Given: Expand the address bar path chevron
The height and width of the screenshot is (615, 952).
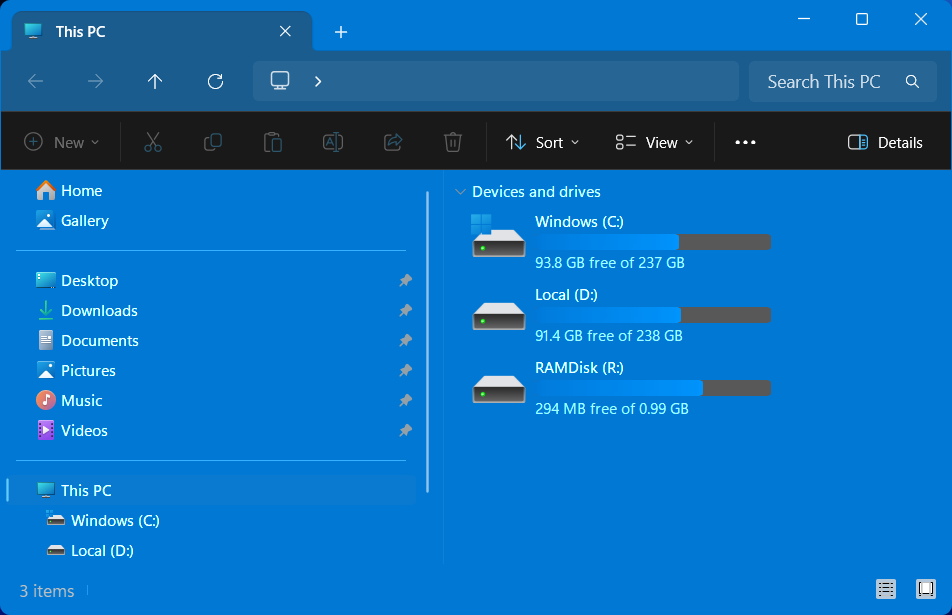Looking at the screenshot, I should [x=318, y=81].
